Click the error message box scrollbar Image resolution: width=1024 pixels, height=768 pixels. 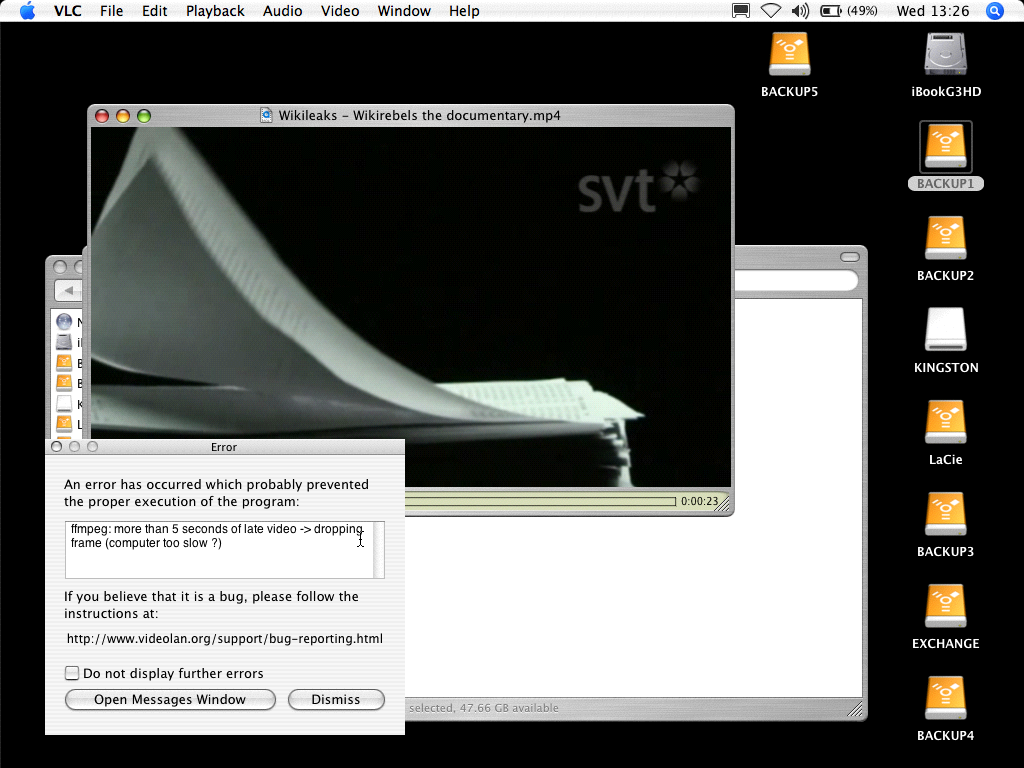coord(379,549)
